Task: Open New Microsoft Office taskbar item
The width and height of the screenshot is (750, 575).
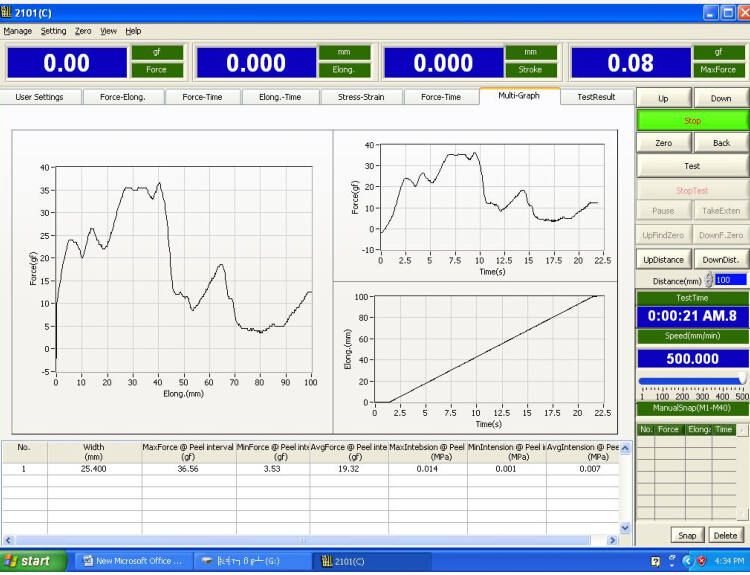Action: point(131,561)
